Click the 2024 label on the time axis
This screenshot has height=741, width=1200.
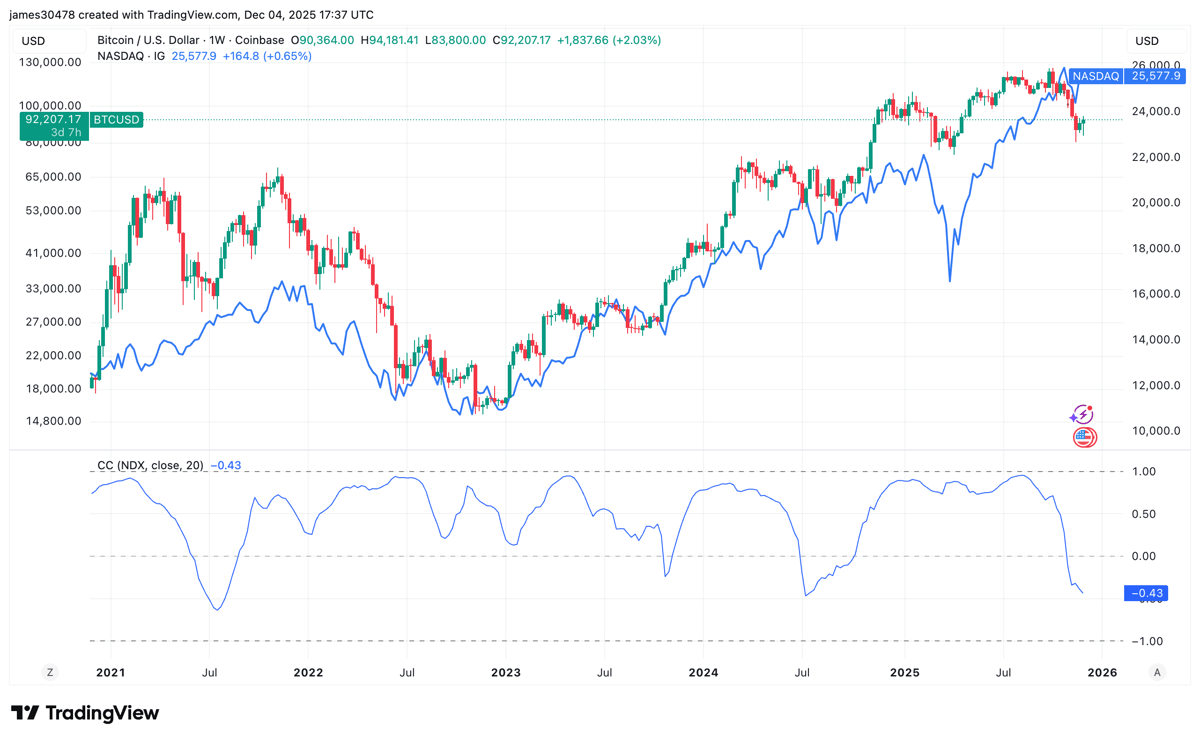click(x=703, y=672)
